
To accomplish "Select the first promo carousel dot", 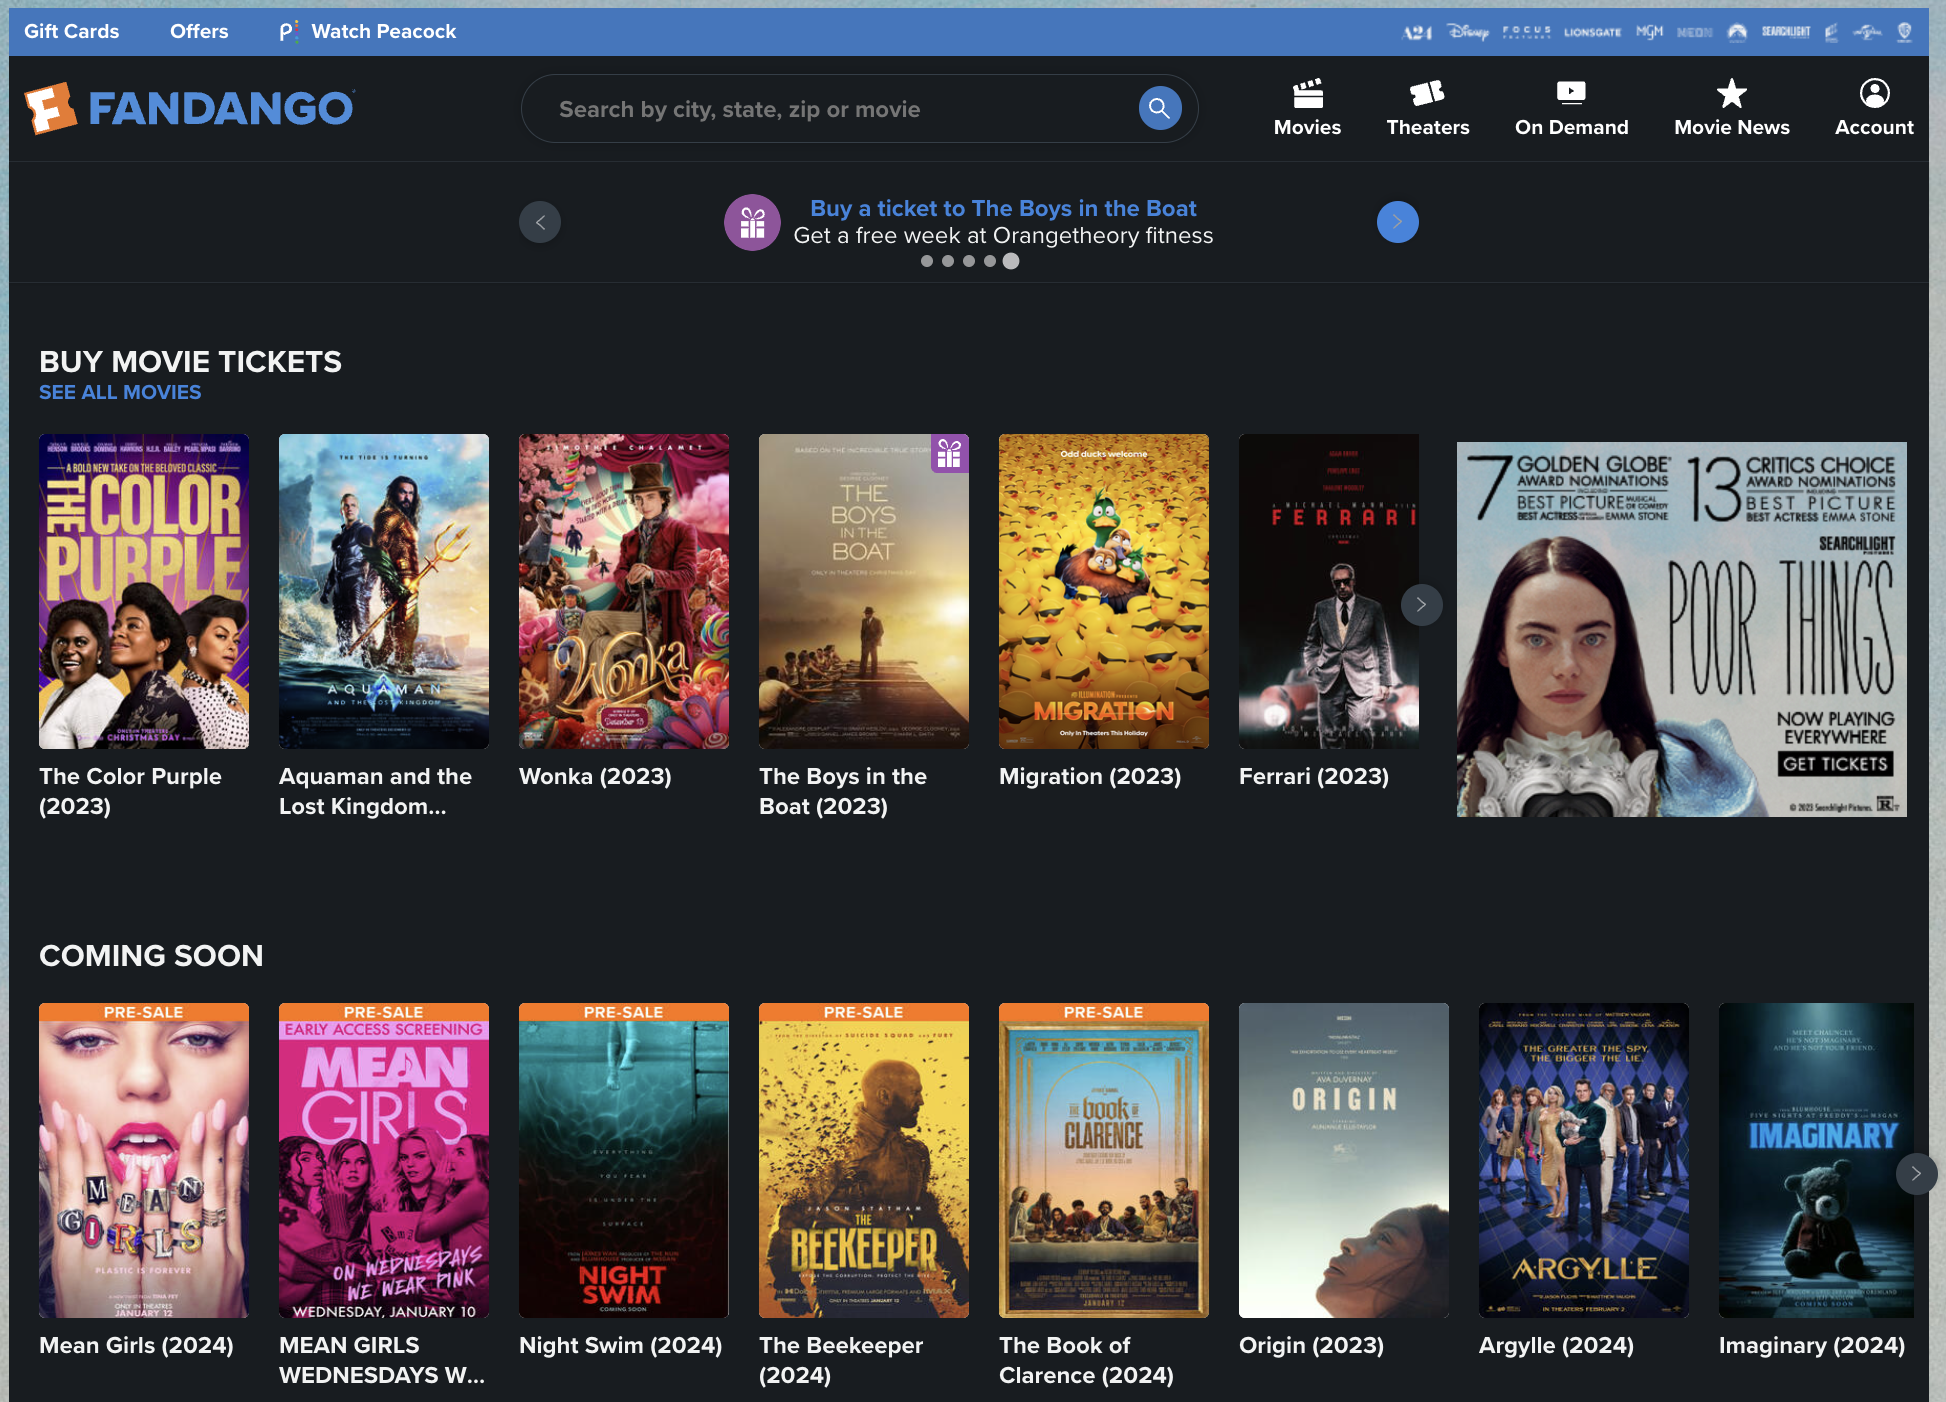I will click(x=927, y=261).
